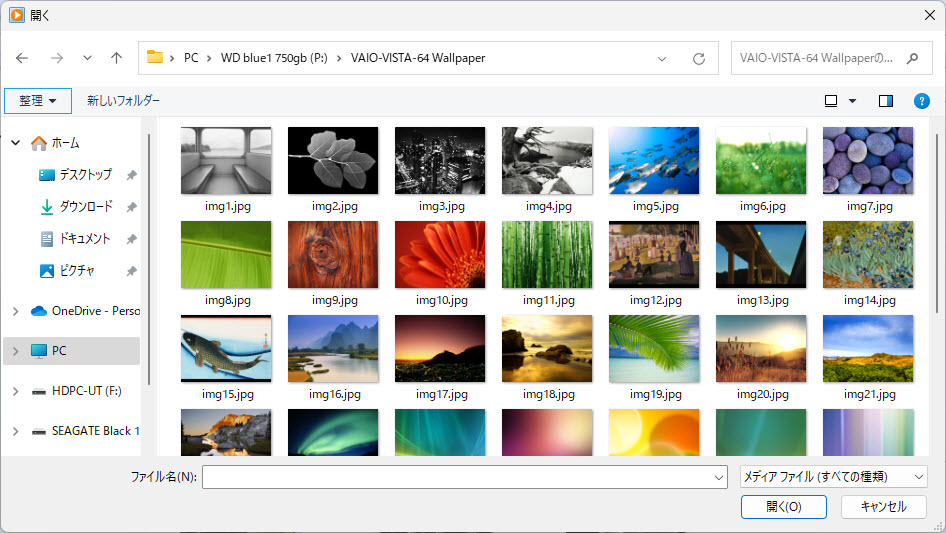This screenshot has height=533, width=946.
Task: Click the Back navigation arrow
Action: (x=22, y=58)
